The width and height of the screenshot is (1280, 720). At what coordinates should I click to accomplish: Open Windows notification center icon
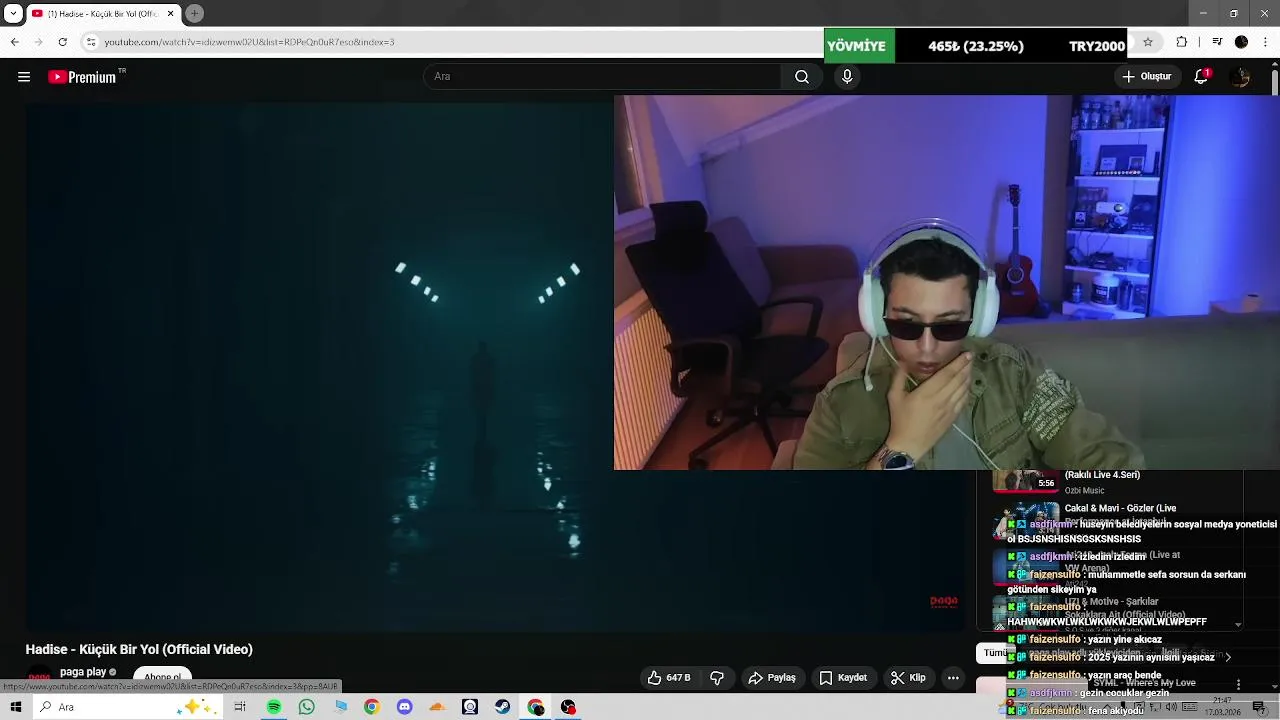point(1259,707)
